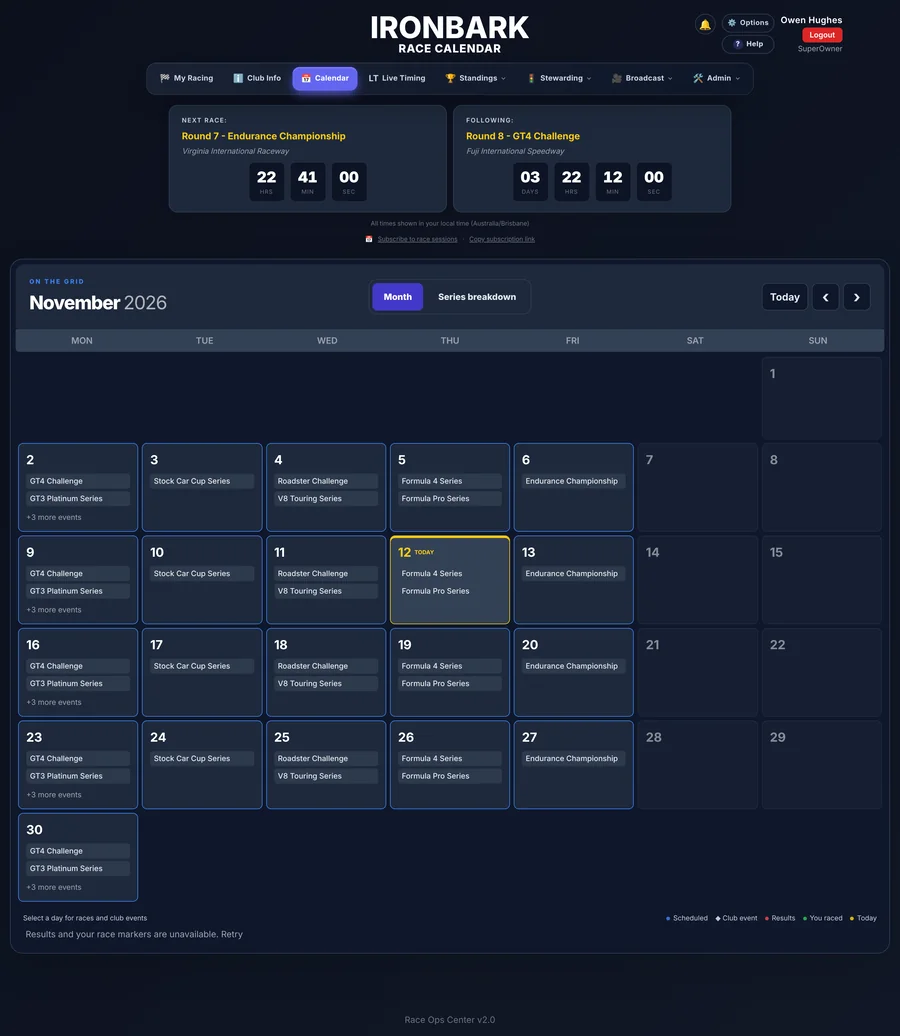Click GT4 Challenge on November 23

click(x=78, y=758)
